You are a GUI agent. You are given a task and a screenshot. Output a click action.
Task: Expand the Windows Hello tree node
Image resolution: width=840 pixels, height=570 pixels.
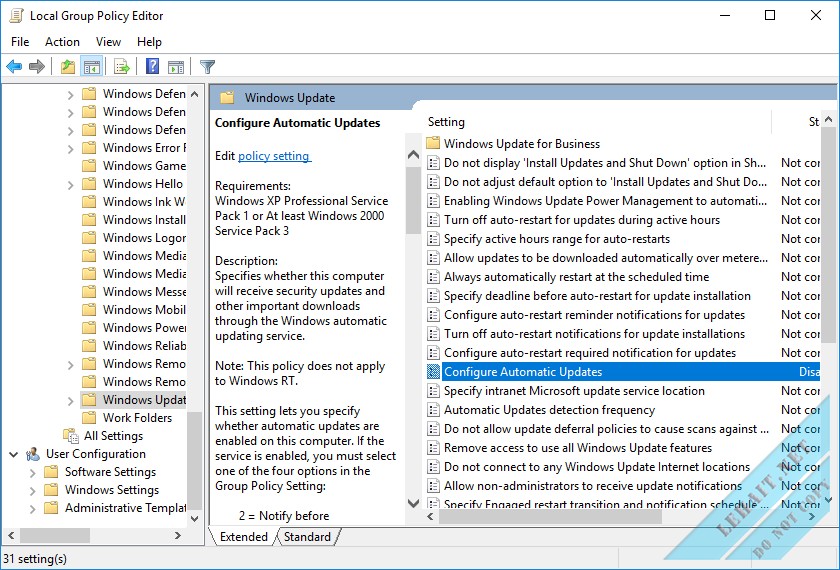coord(70,185)
